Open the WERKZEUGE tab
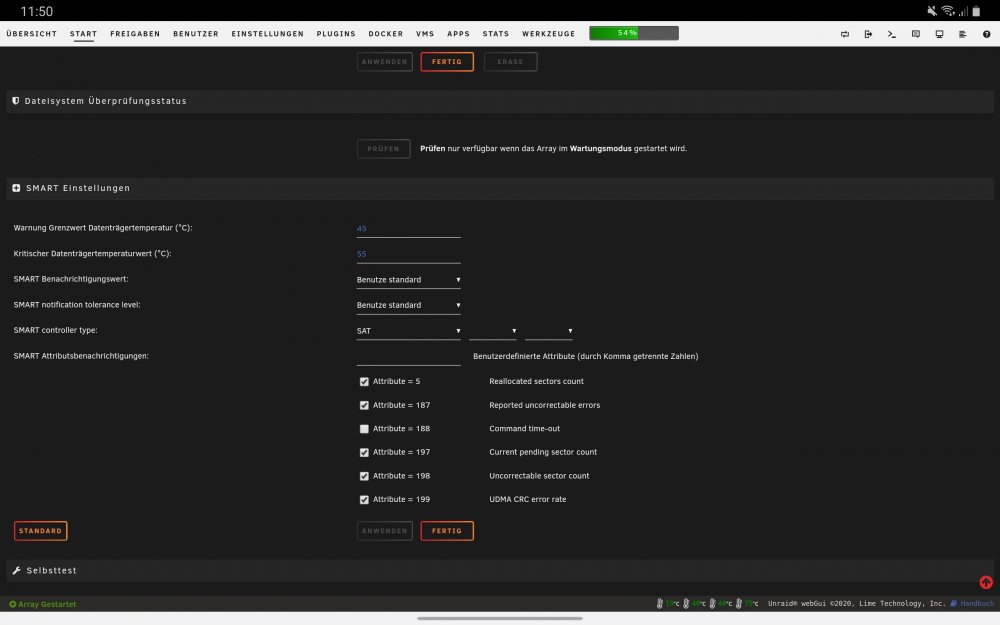This screenshot has height=625, width=1000. point(548,34)
